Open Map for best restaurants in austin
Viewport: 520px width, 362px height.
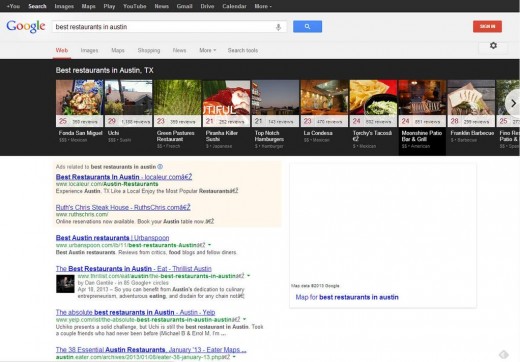tap(347, 297)
